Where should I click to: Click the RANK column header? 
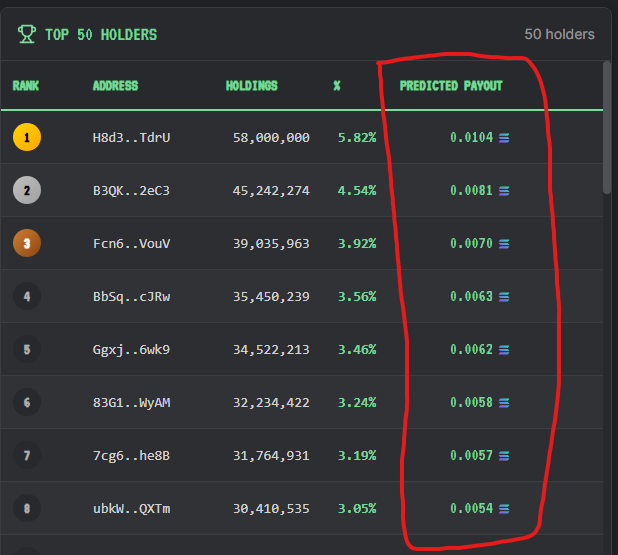(26, 86)
